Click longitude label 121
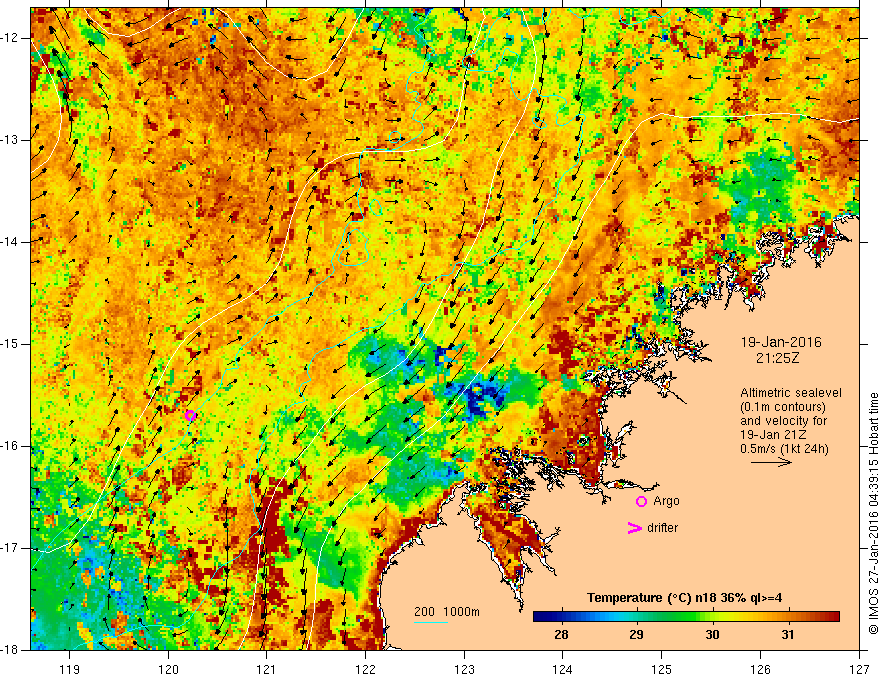 (x=267, y=669)
